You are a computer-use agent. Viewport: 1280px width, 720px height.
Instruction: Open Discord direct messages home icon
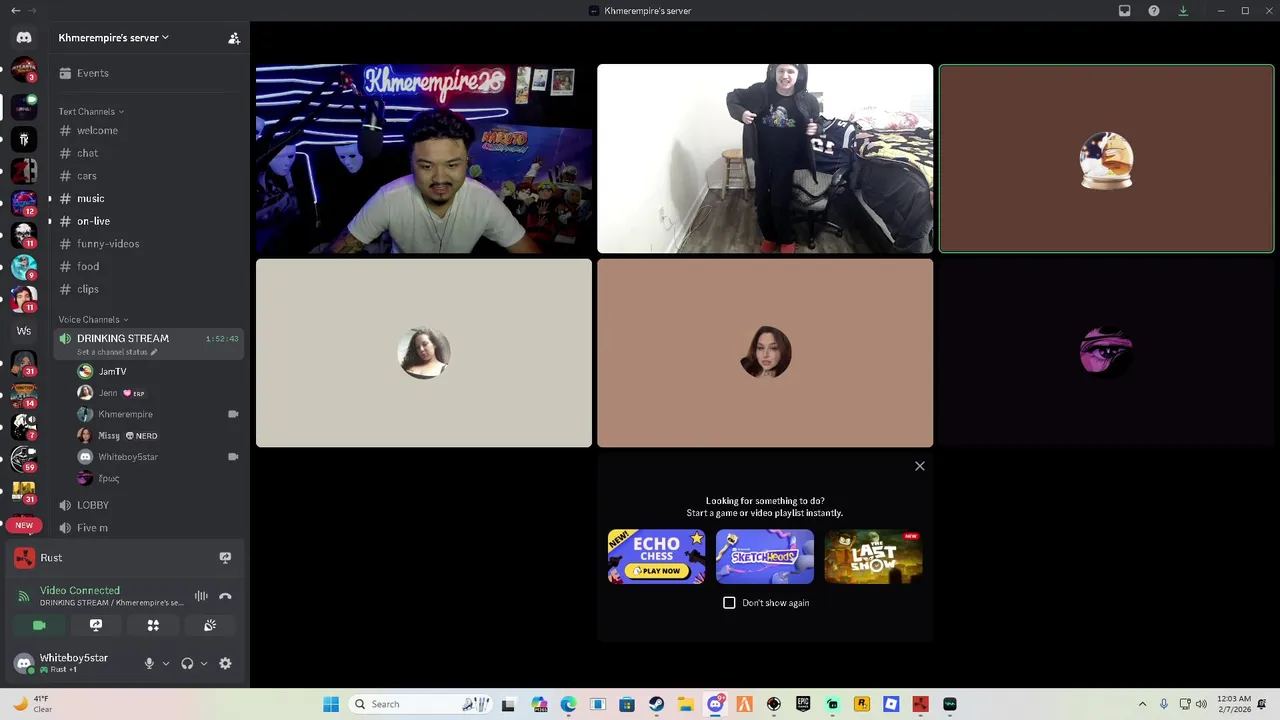tap(24, 37)
